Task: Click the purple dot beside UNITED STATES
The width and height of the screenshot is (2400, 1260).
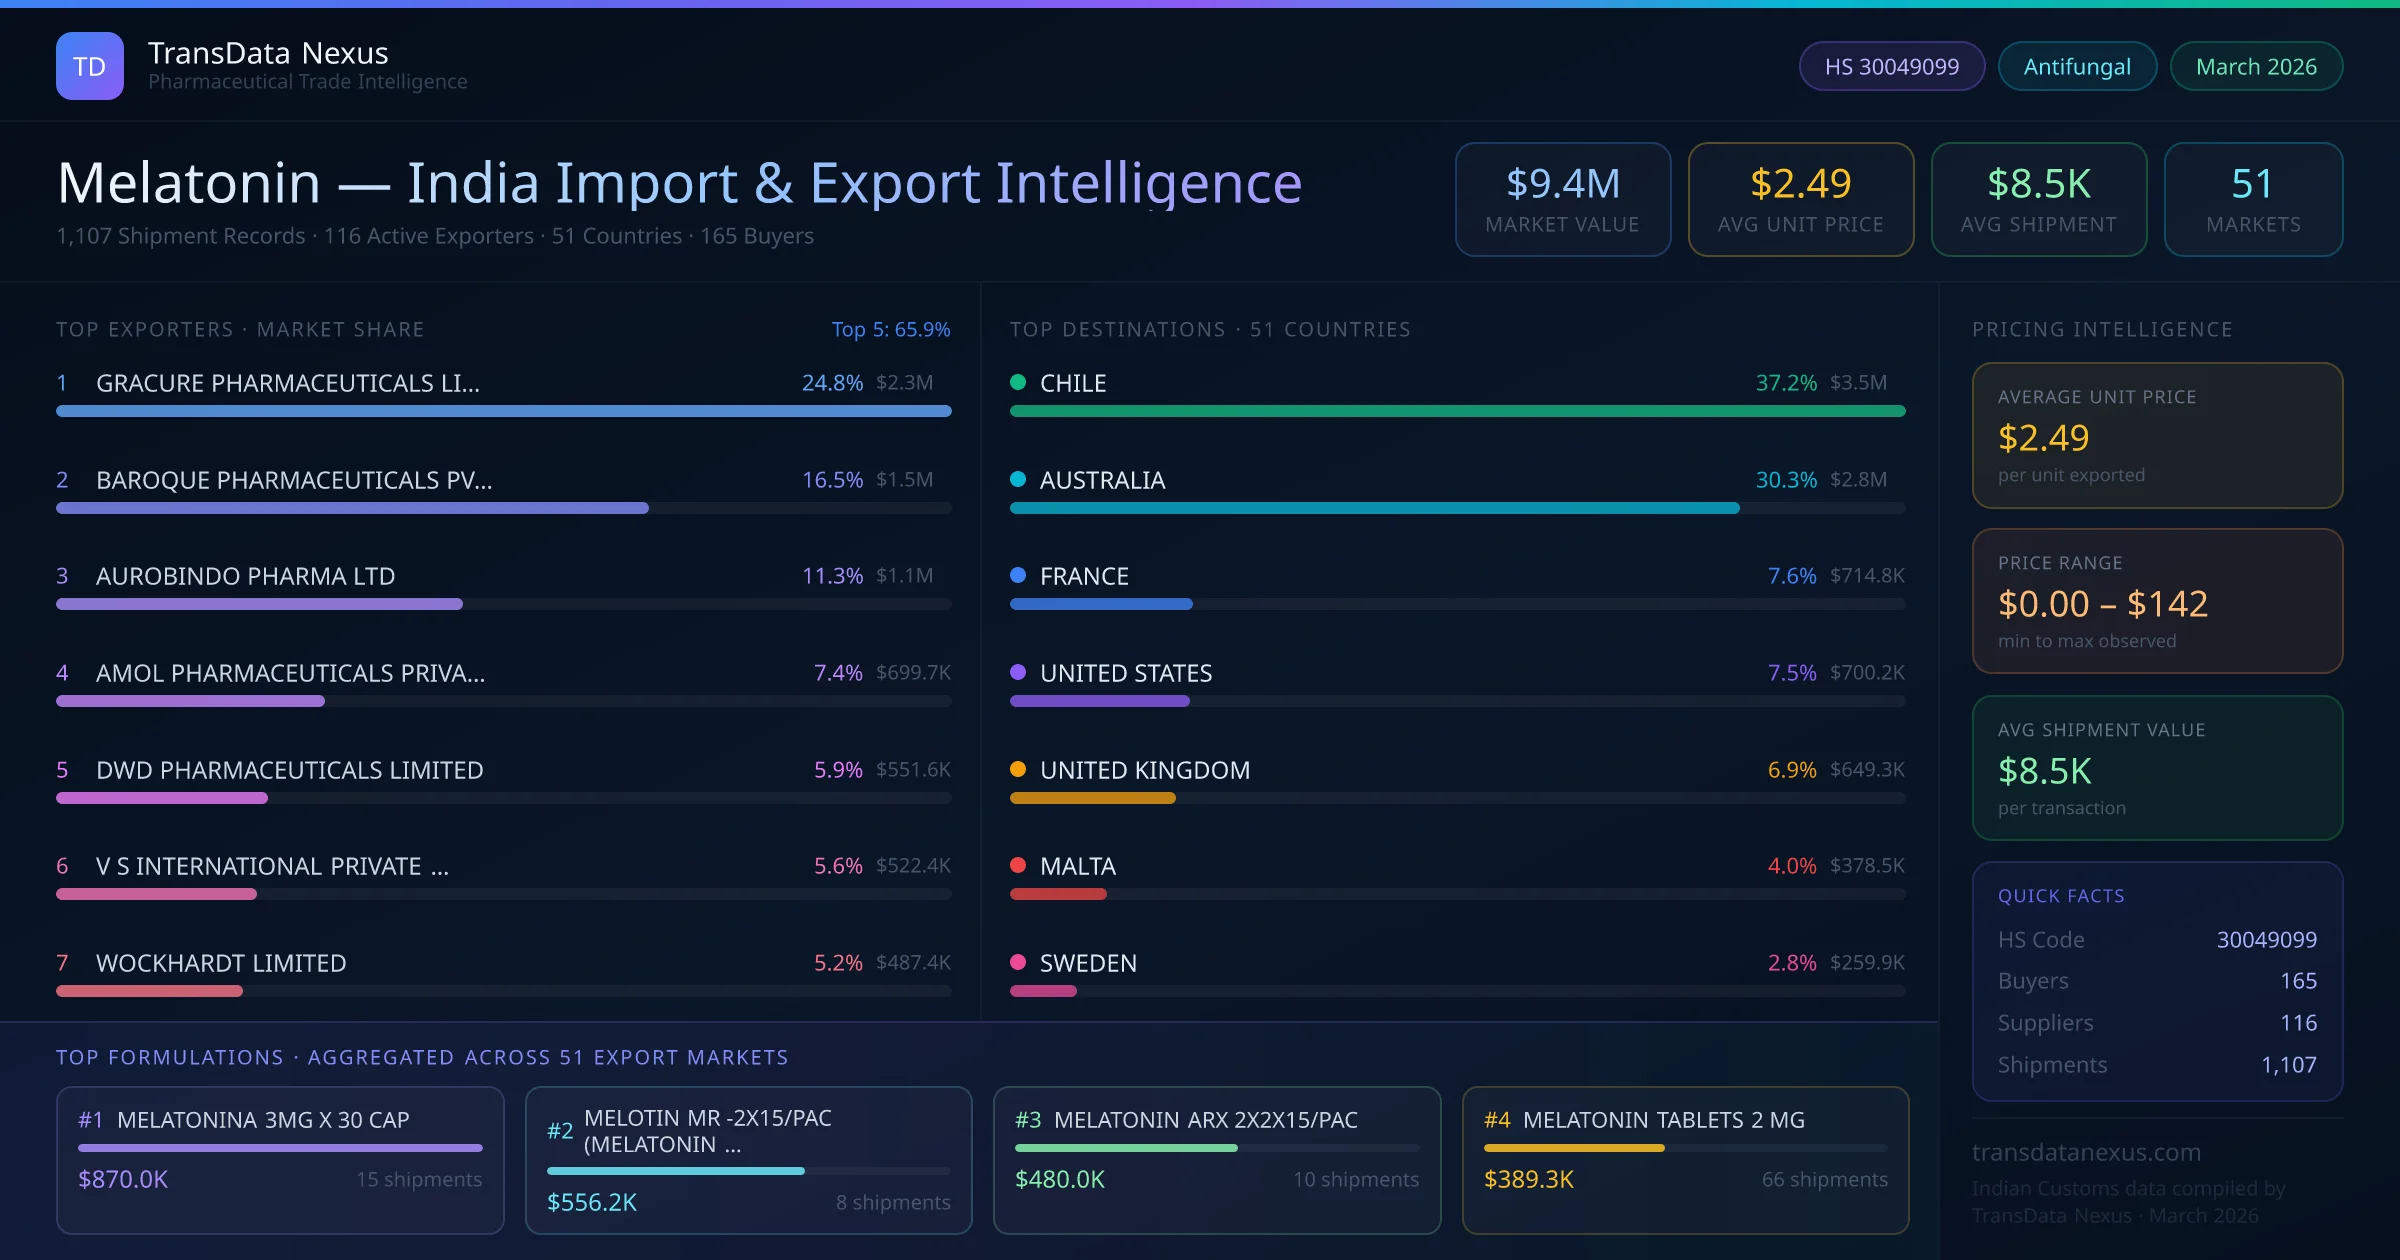Action: tap(1018, 672)
